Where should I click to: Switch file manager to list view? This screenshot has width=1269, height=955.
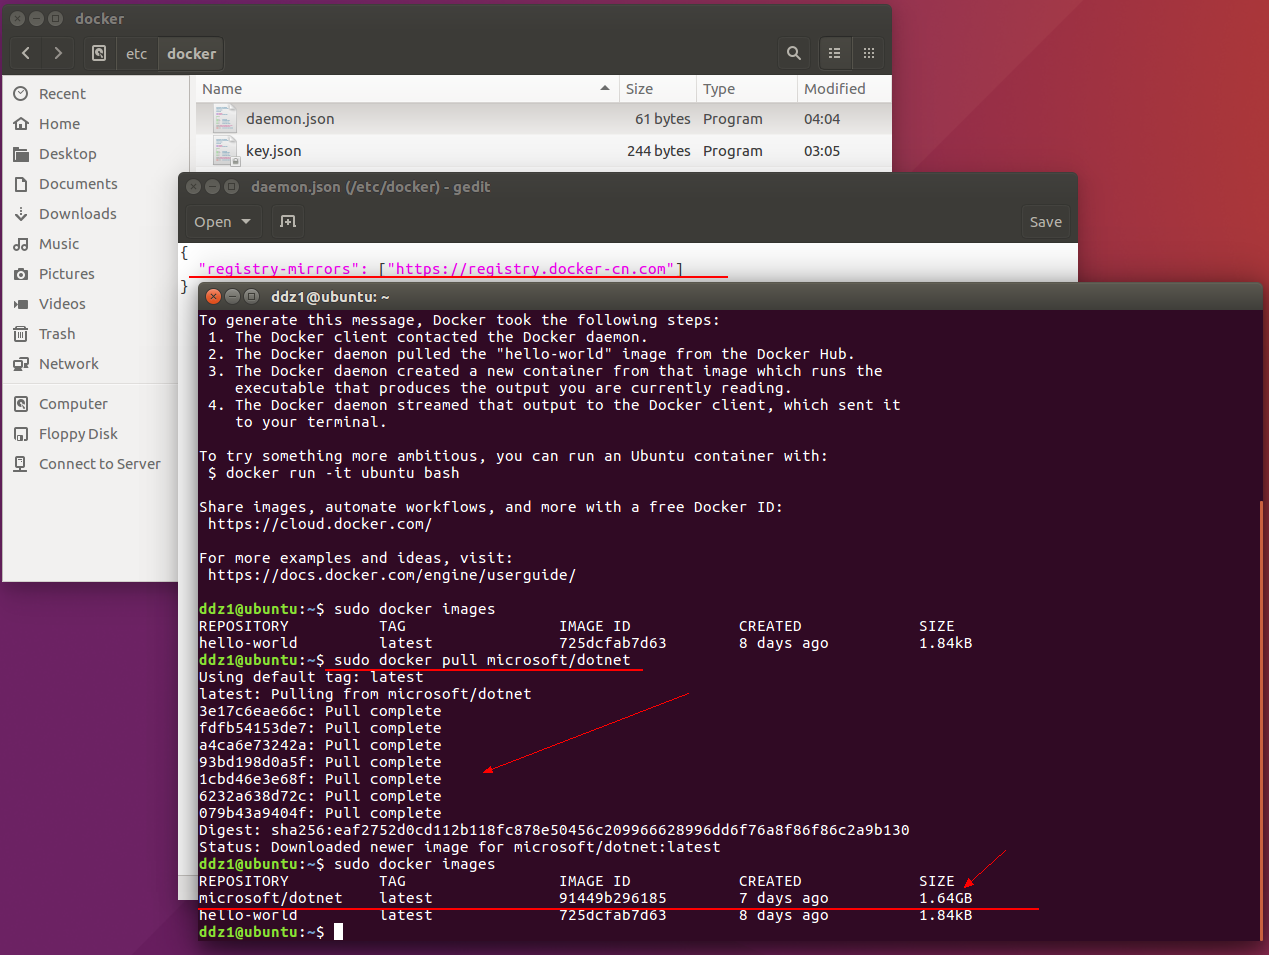835,53
